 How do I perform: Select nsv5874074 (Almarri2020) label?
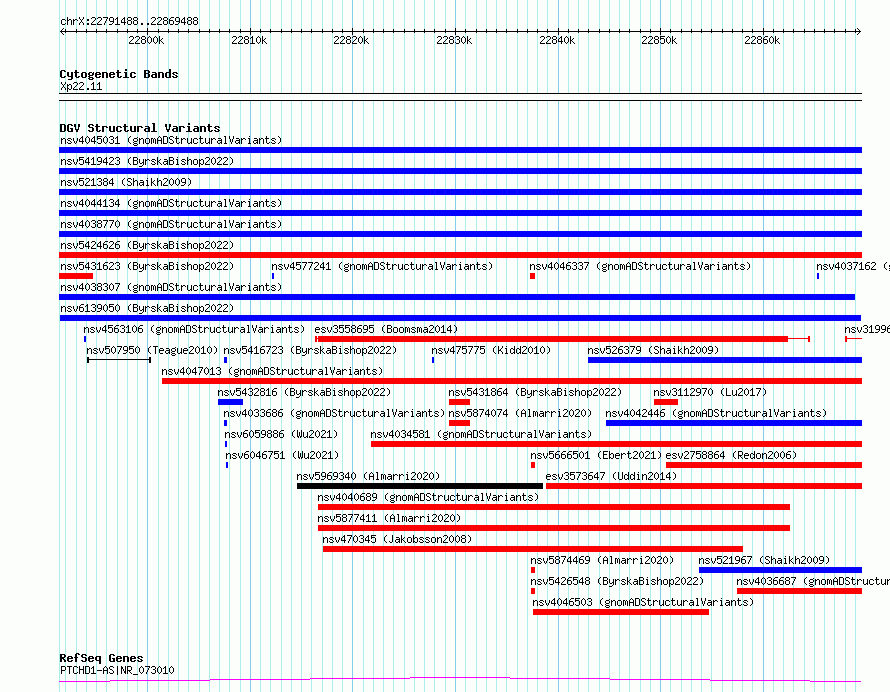(x=520, y=413)
